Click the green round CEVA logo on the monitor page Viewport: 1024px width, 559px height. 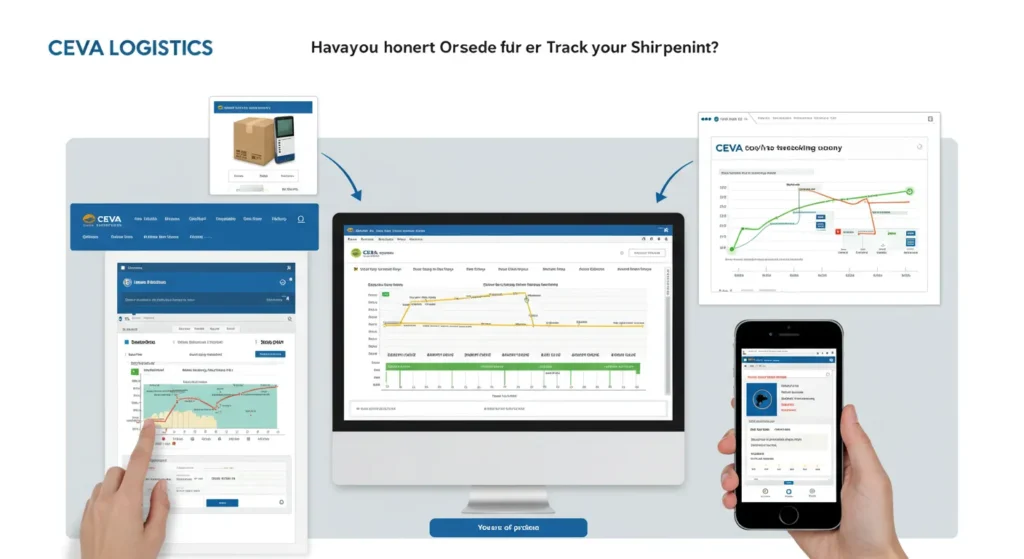tap(356, 253)
